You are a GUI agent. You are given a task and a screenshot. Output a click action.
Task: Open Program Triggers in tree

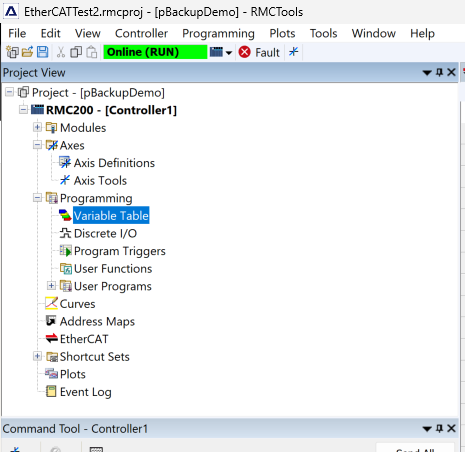(120, 251)
